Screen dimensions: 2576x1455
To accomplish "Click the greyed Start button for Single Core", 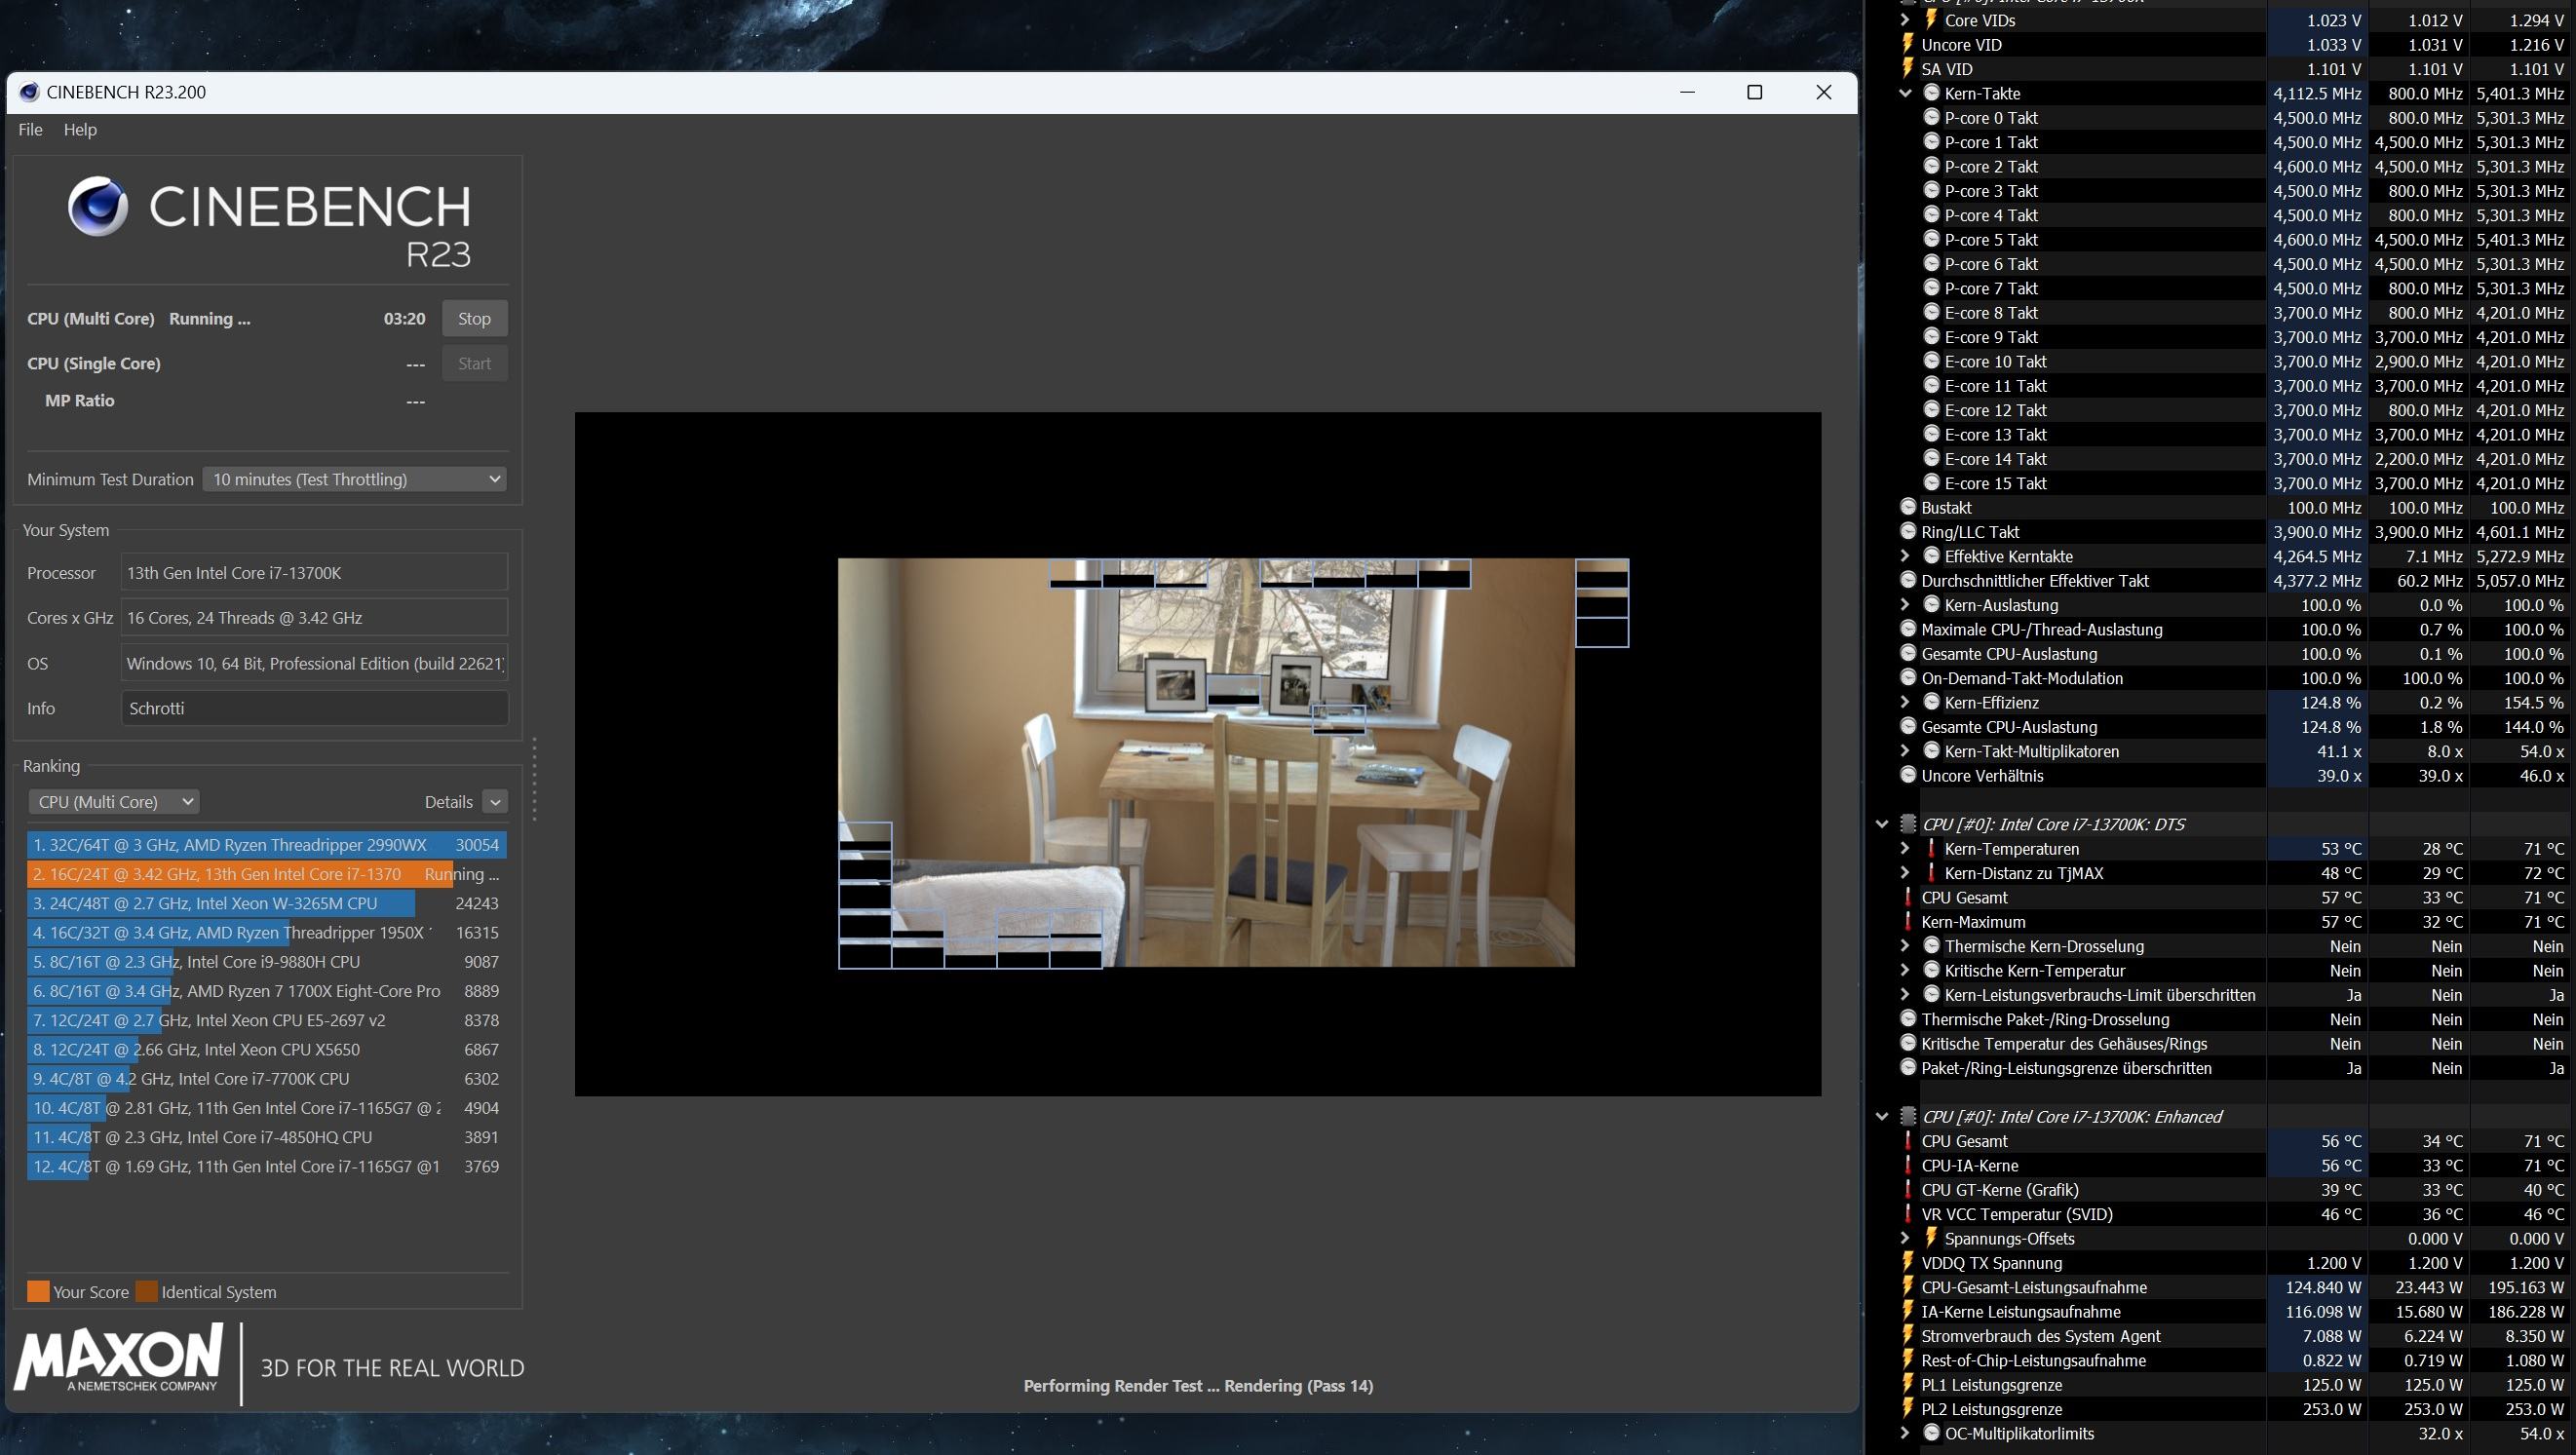I will 474,363.
